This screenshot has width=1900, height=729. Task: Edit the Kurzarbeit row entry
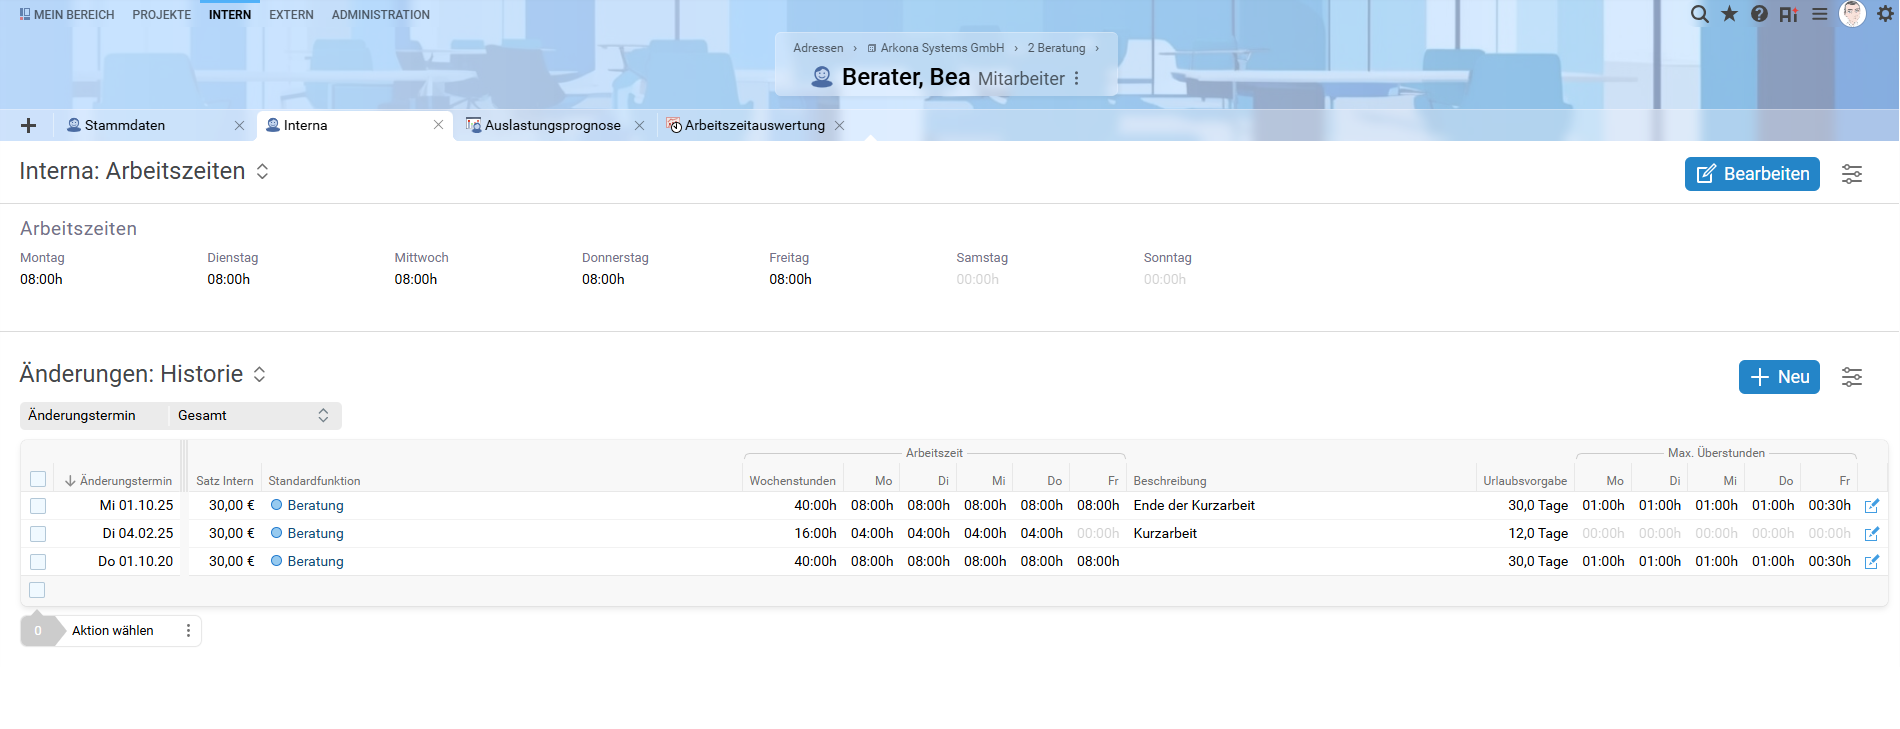pyautogui.click(x=1871, y=534)
